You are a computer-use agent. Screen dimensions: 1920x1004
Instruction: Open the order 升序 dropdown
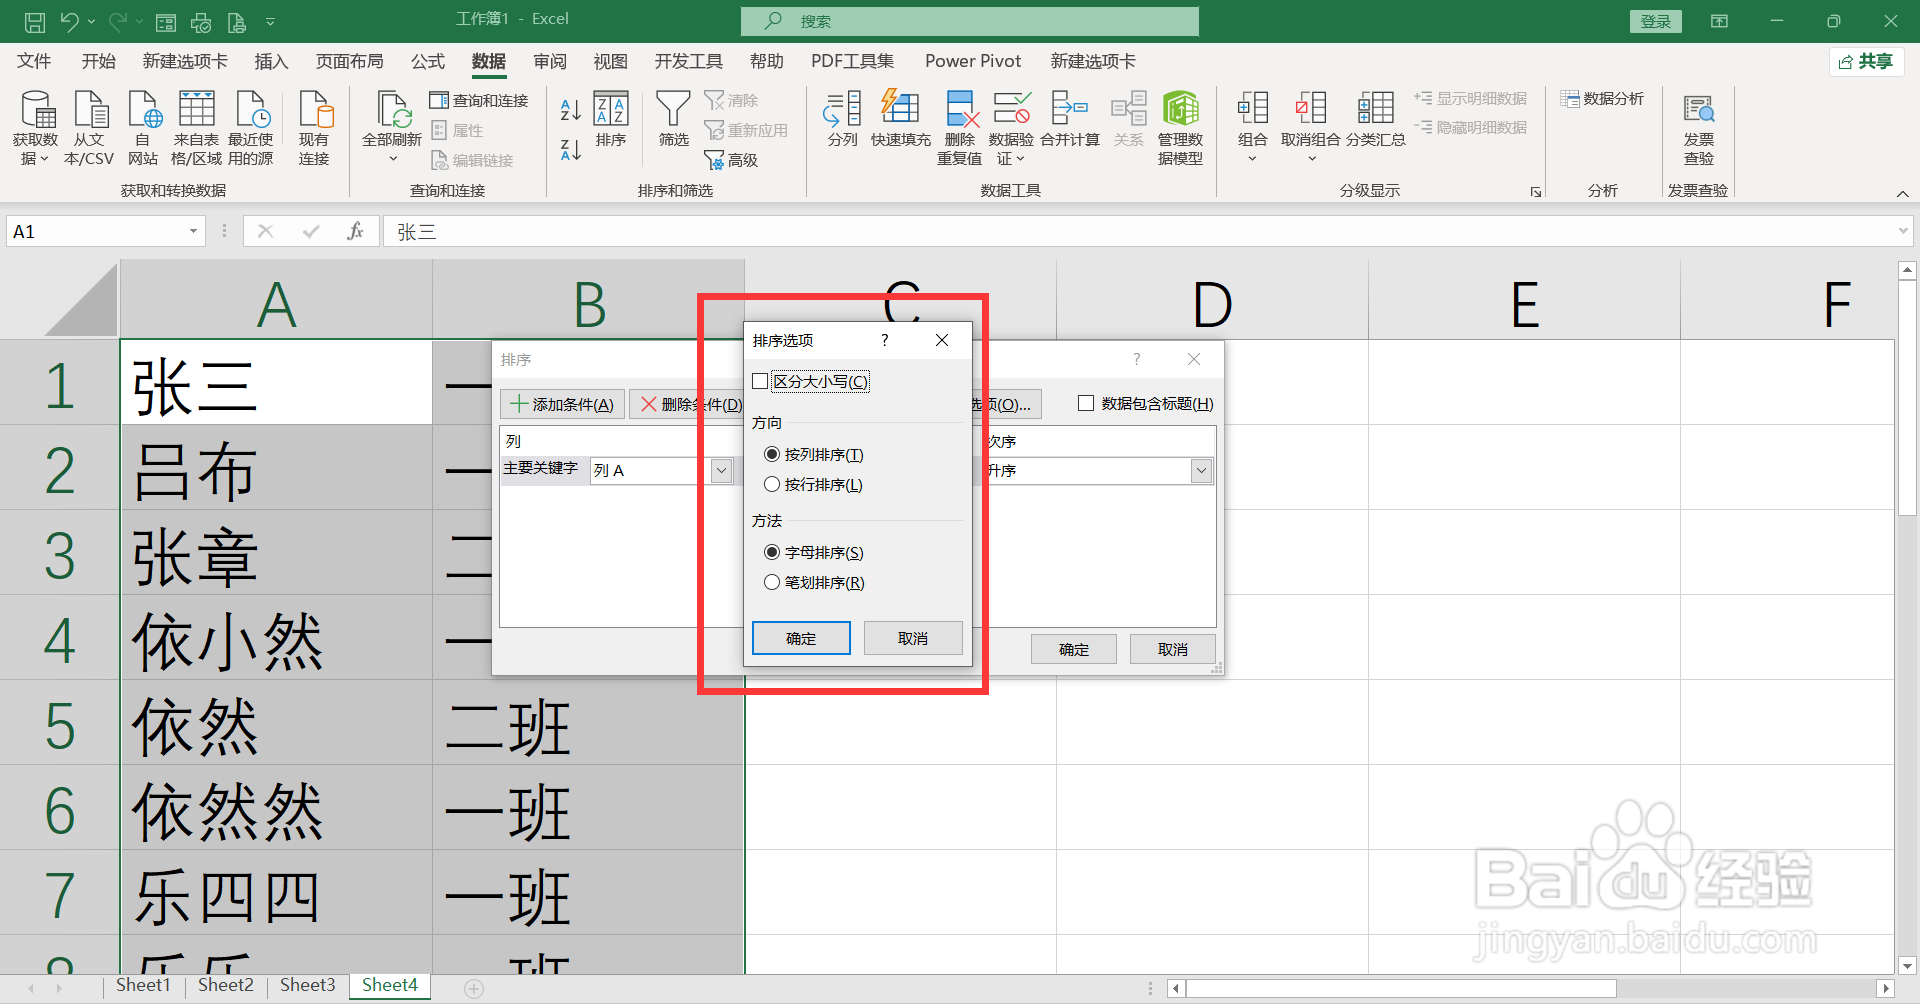click(x=1201, y=471)
